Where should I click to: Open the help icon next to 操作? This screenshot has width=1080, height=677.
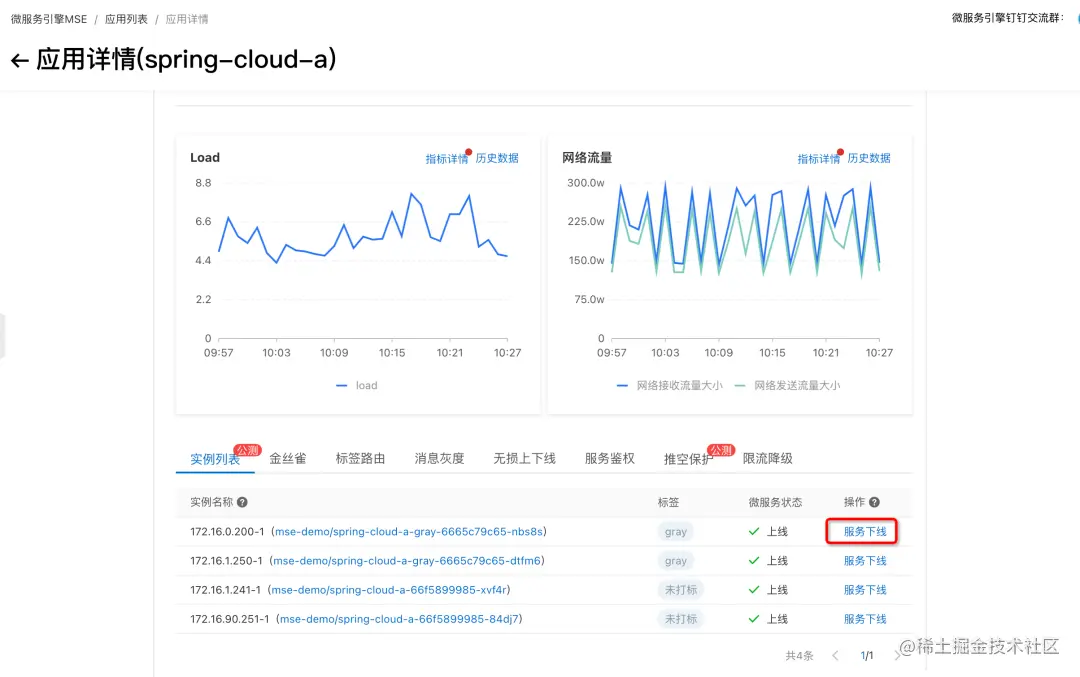[874, 502]
